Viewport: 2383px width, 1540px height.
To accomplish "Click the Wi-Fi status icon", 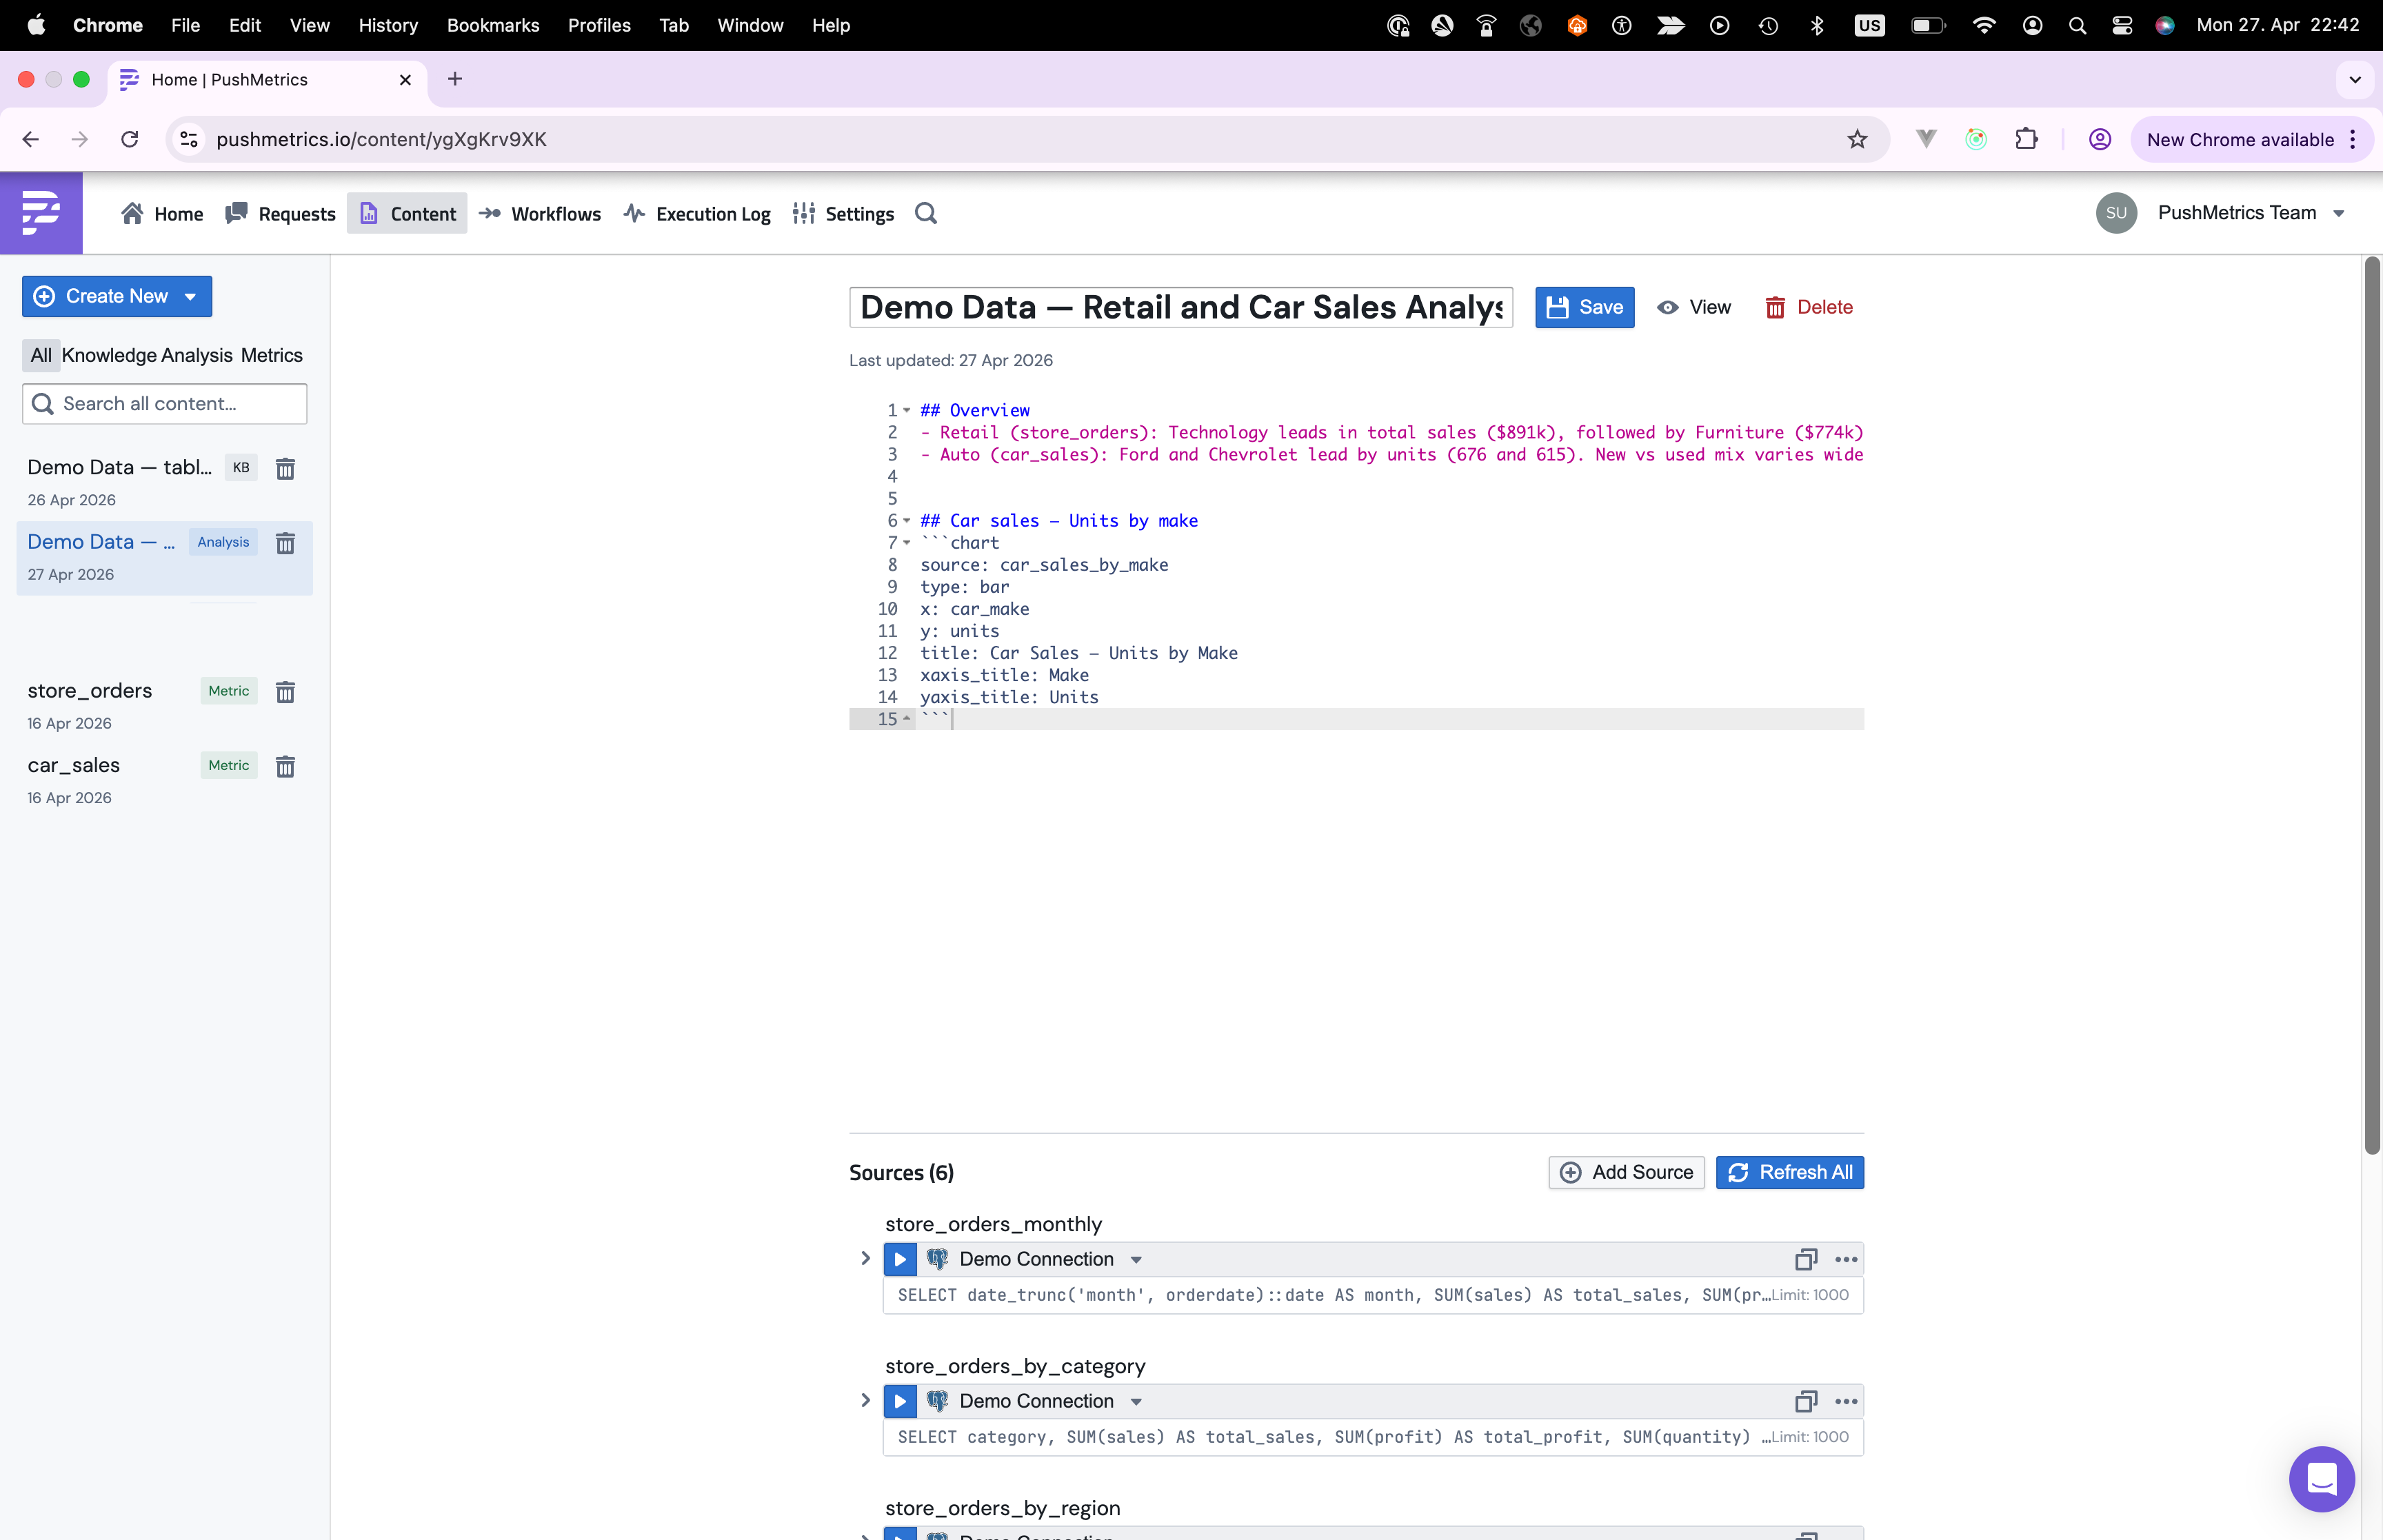I will pos(1984,25).
